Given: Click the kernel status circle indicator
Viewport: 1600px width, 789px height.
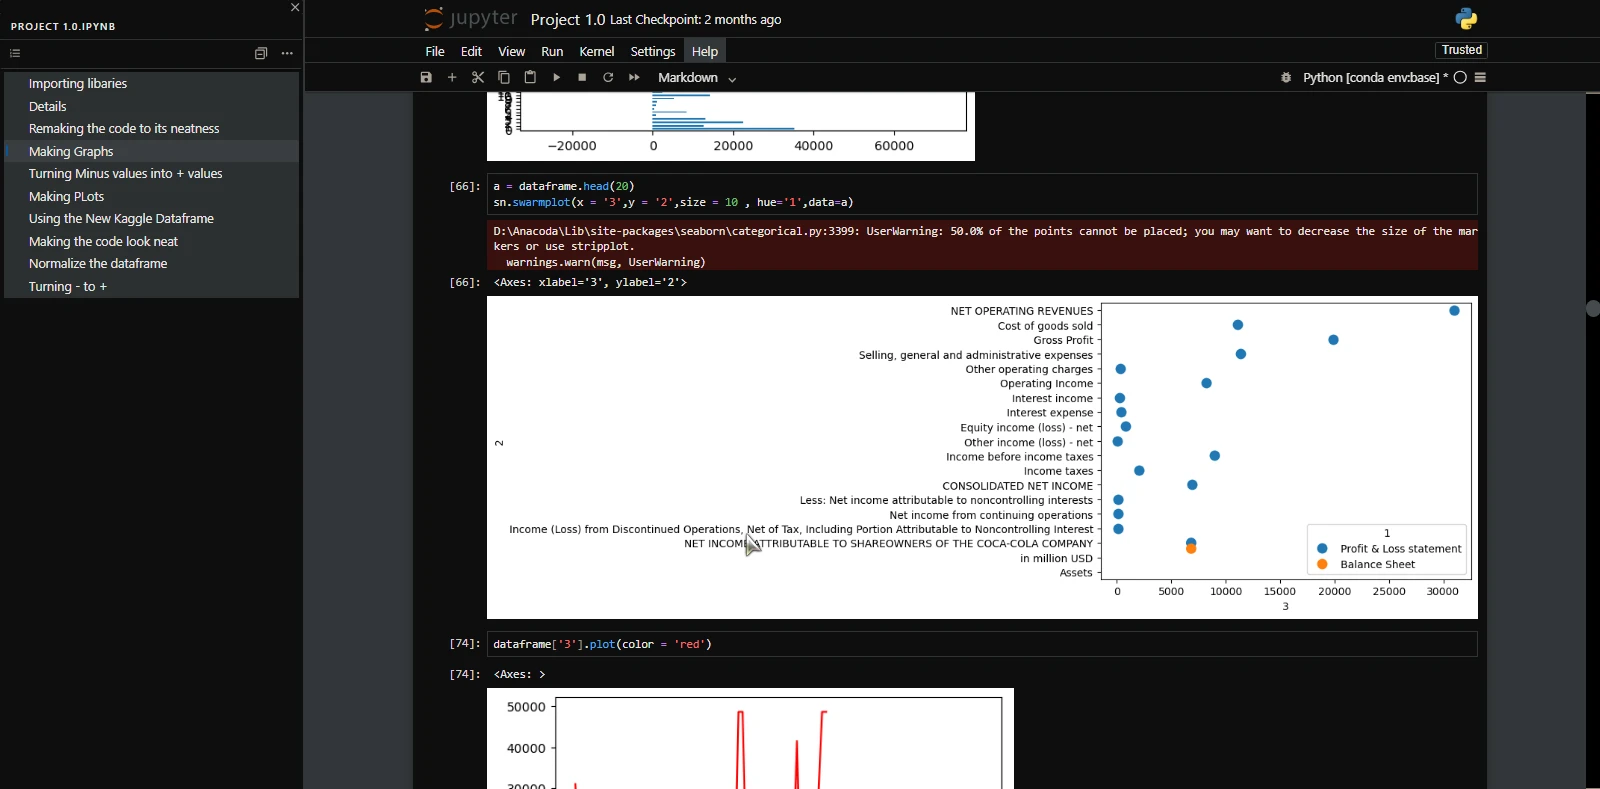Looking at the screenshot, I should (x=1460, y=78).
